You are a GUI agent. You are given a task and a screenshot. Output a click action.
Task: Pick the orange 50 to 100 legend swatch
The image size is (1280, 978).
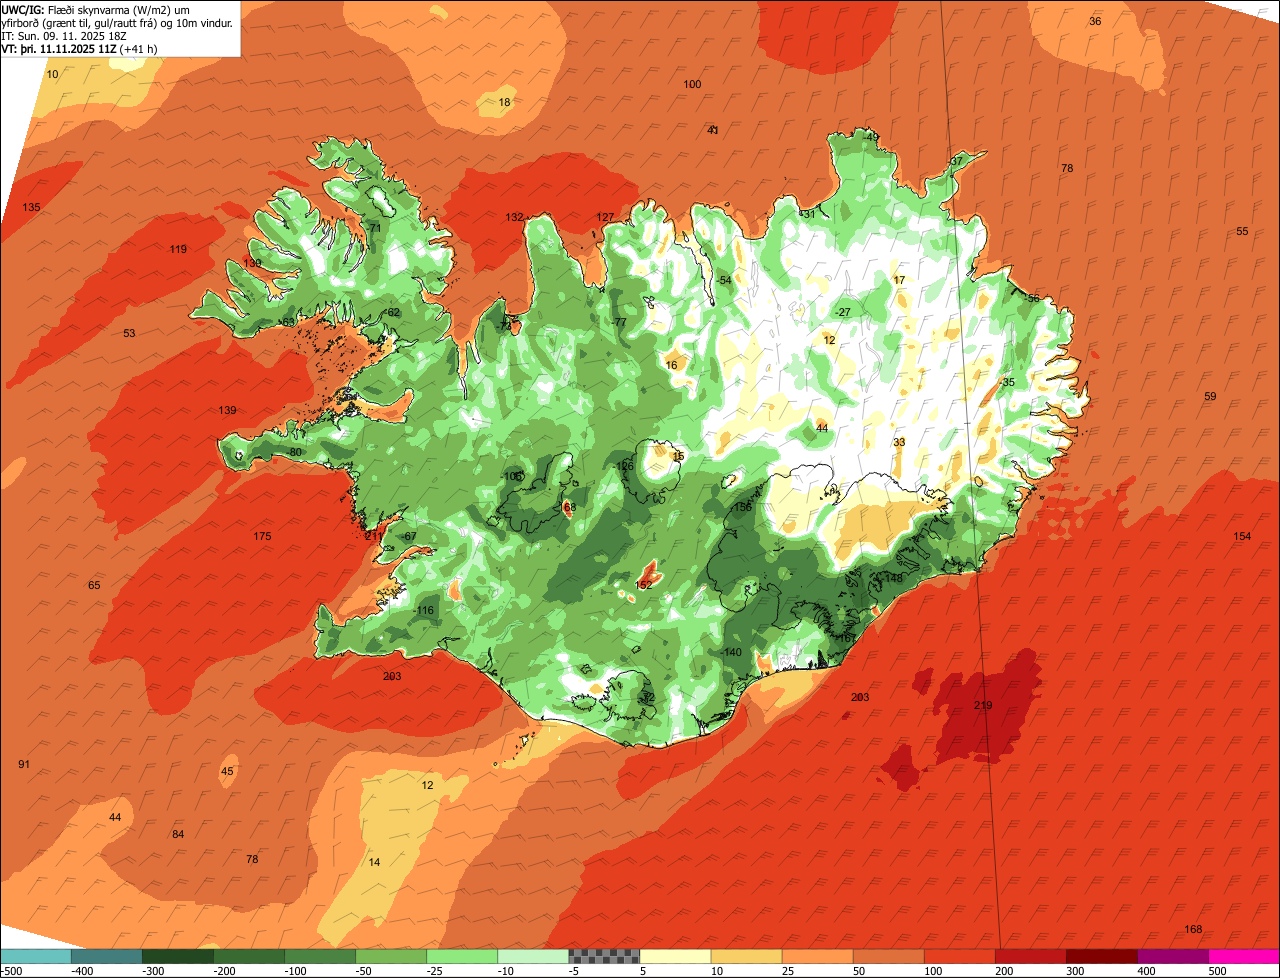[x=887, y=956]
